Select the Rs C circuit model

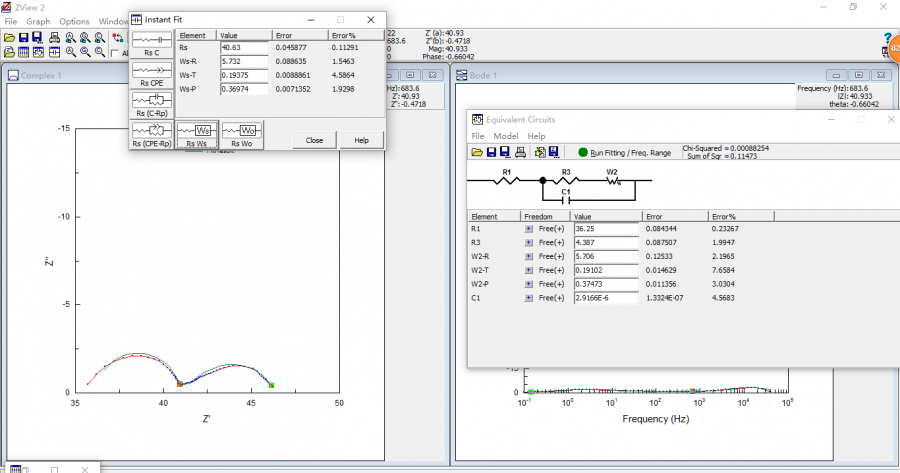tap(150, 44)
